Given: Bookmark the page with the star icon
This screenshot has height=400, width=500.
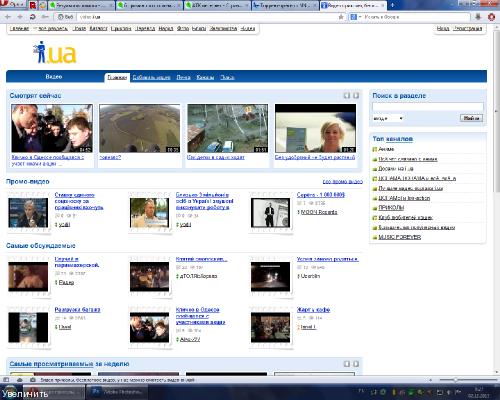Looking at the screenshot, I should [x=341, y=17].
